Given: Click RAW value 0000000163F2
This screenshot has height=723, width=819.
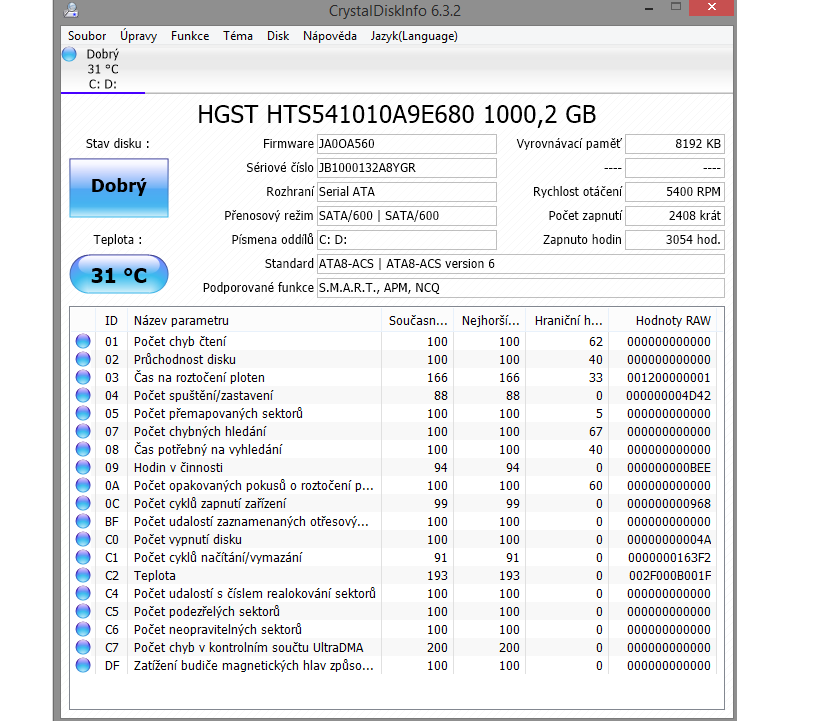Looking at the screenshot, I should 670,558.
